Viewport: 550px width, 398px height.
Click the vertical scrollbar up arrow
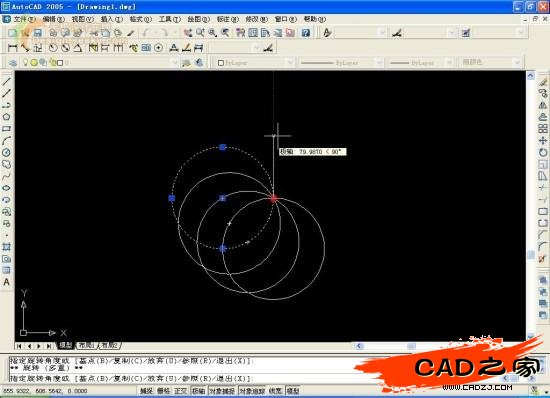point(530,75)
